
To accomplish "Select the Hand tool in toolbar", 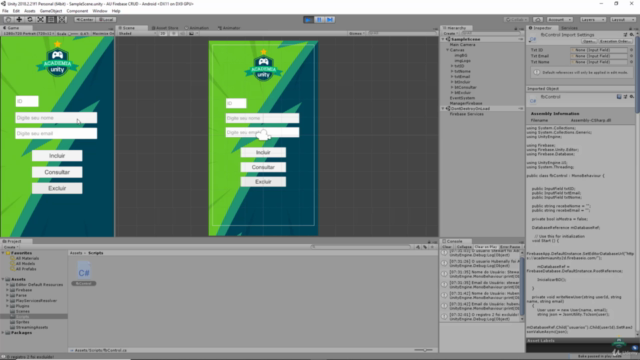I will coord(8,20).
